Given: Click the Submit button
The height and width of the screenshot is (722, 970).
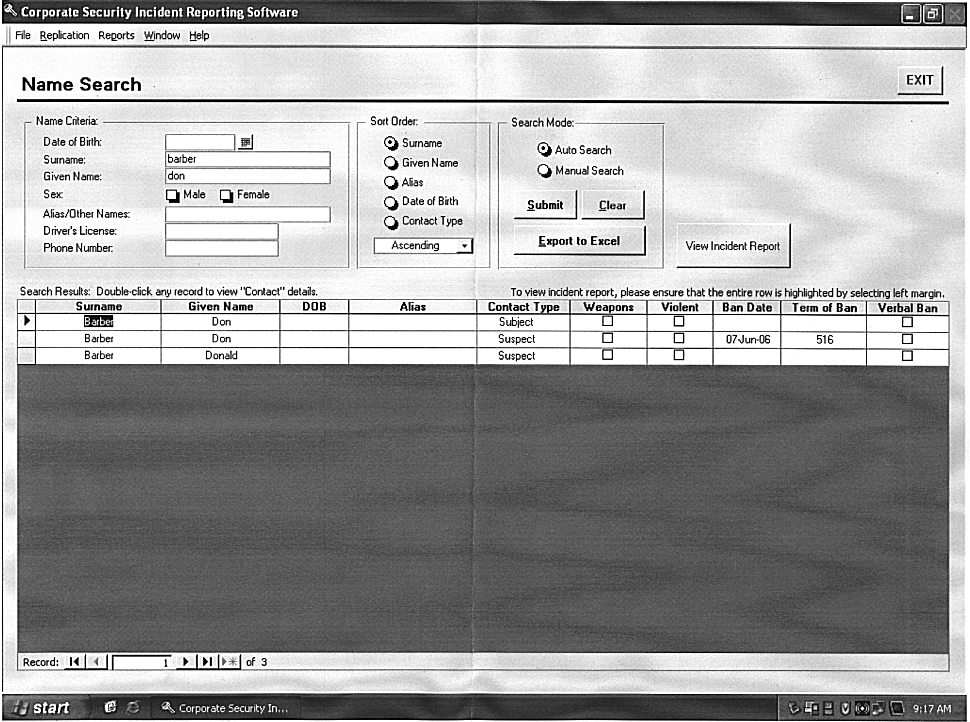Looking at the screenshot, I should pos(545,205).
